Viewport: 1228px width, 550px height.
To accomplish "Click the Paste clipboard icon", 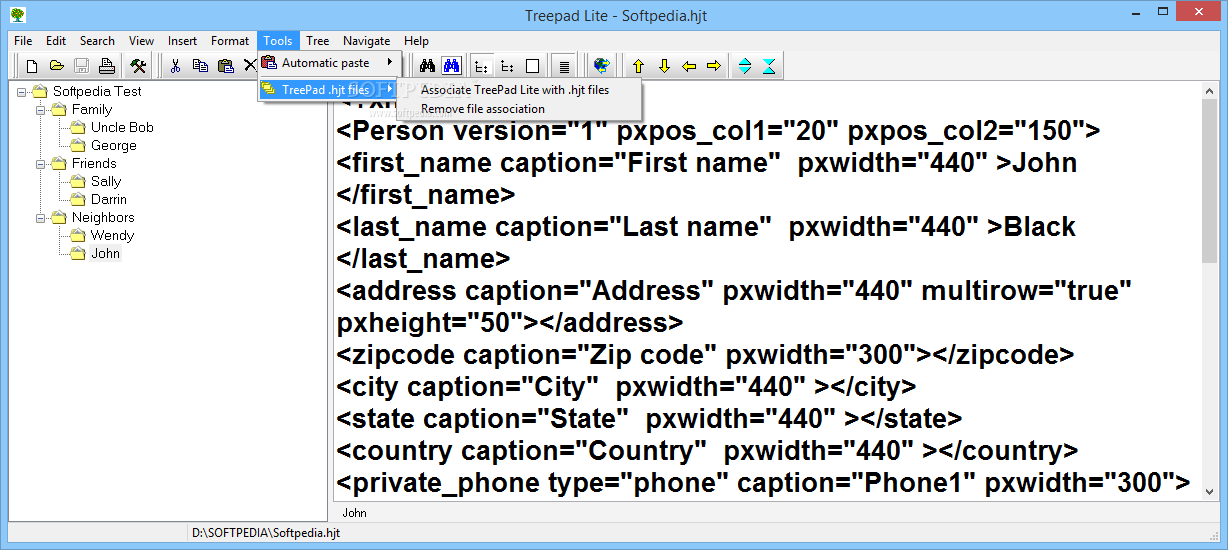I will click(x=226, y=66).
